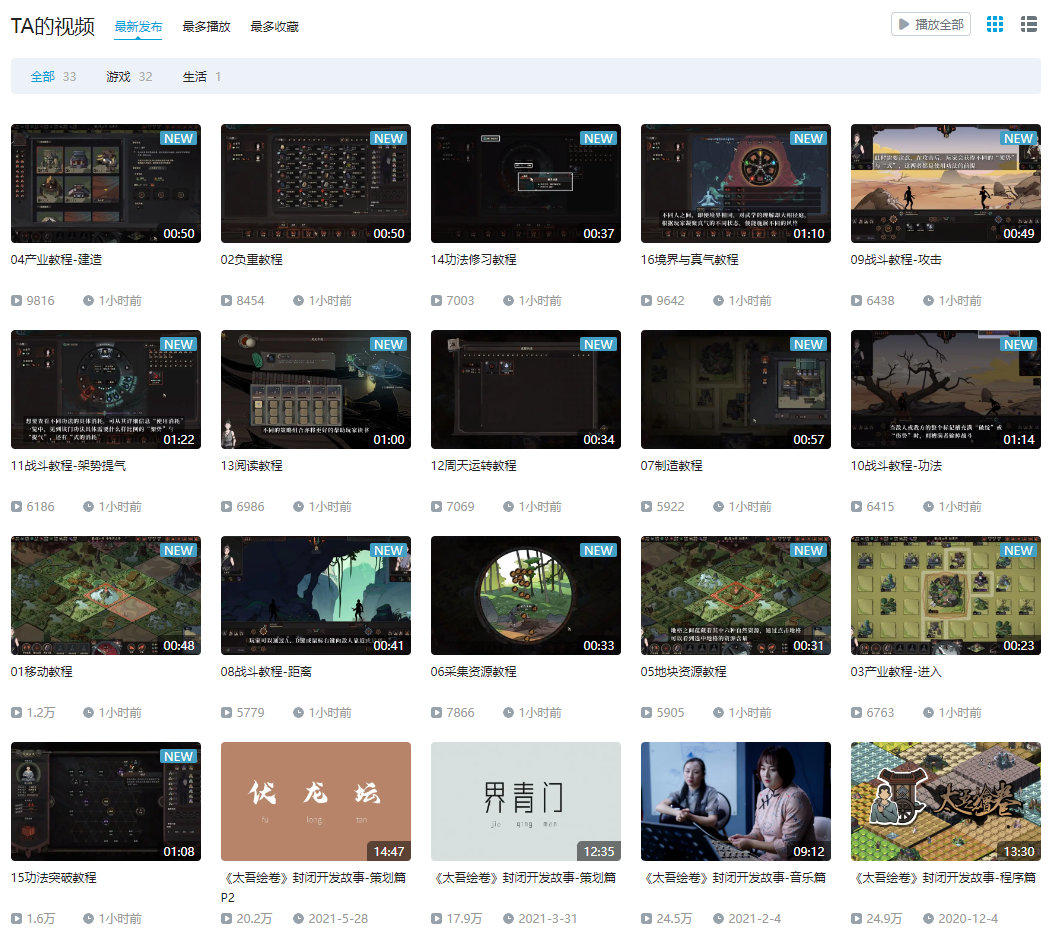Click title 封闭开发故事-程序篇
The width and height of the screenshot is (1057, 935).
944,878
